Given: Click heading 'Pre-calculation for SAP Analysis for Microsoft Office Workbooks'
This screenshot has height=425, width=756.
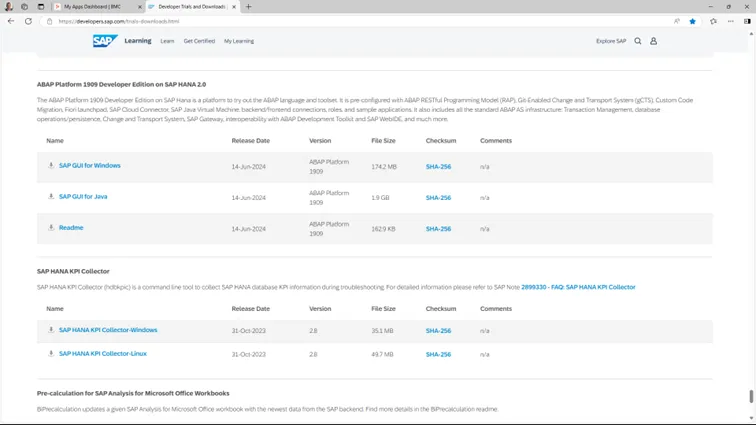Looking at the screenshot, I should pyautogui.click(x=133, y=393).
